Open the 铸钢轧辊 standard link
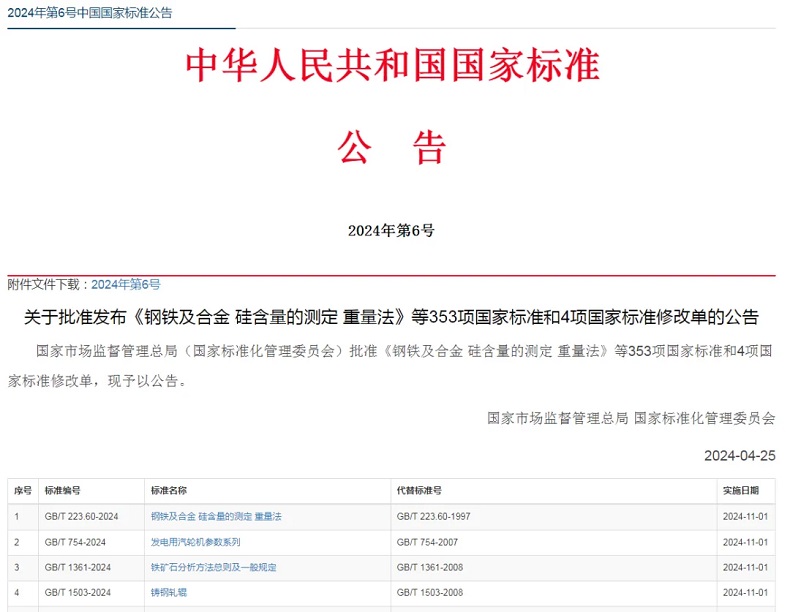790x612 pixels. tap(167, 592)
